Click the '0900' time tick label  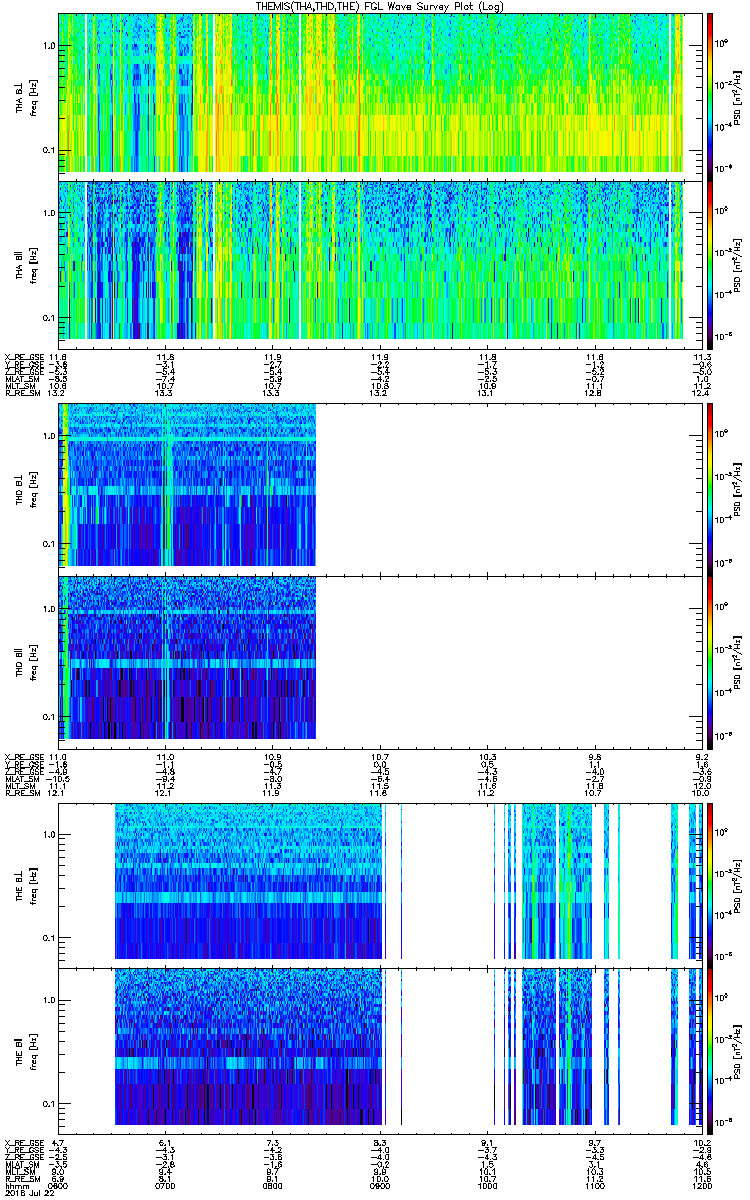380,1185
